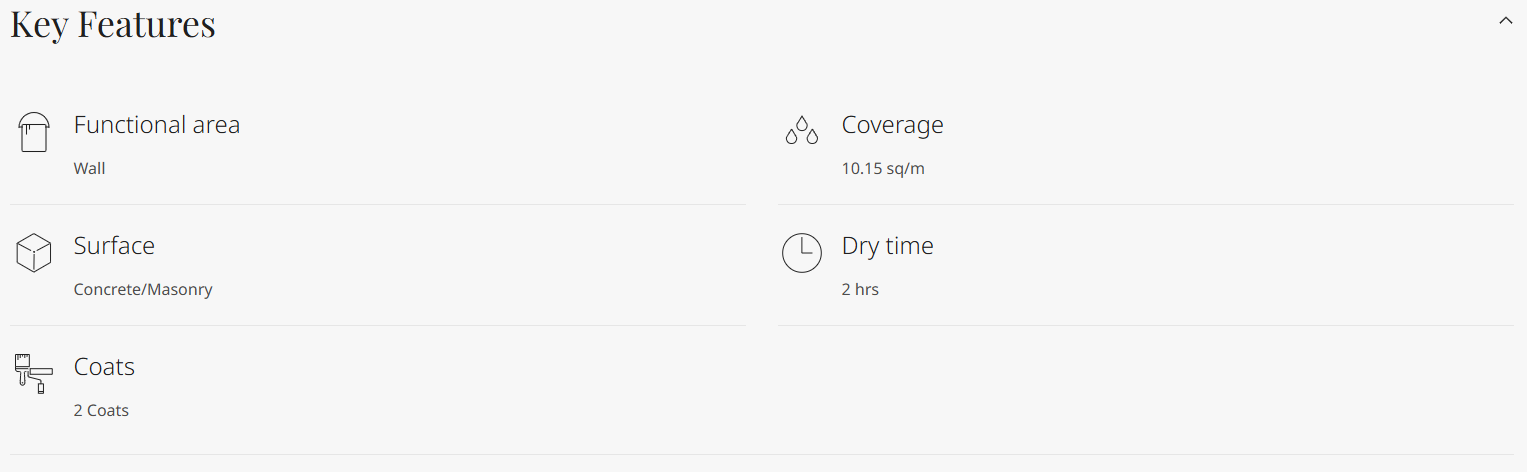Click the clock Dry time icon
The width and height of the screenshot is (1527, 472).
point(801,253)
